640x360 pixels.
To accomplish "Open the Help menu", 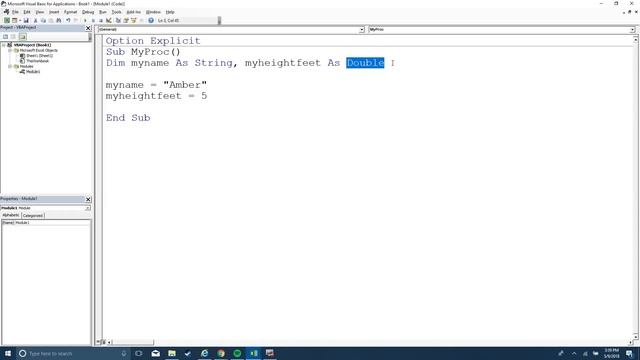I will click(x=170, y=12).
